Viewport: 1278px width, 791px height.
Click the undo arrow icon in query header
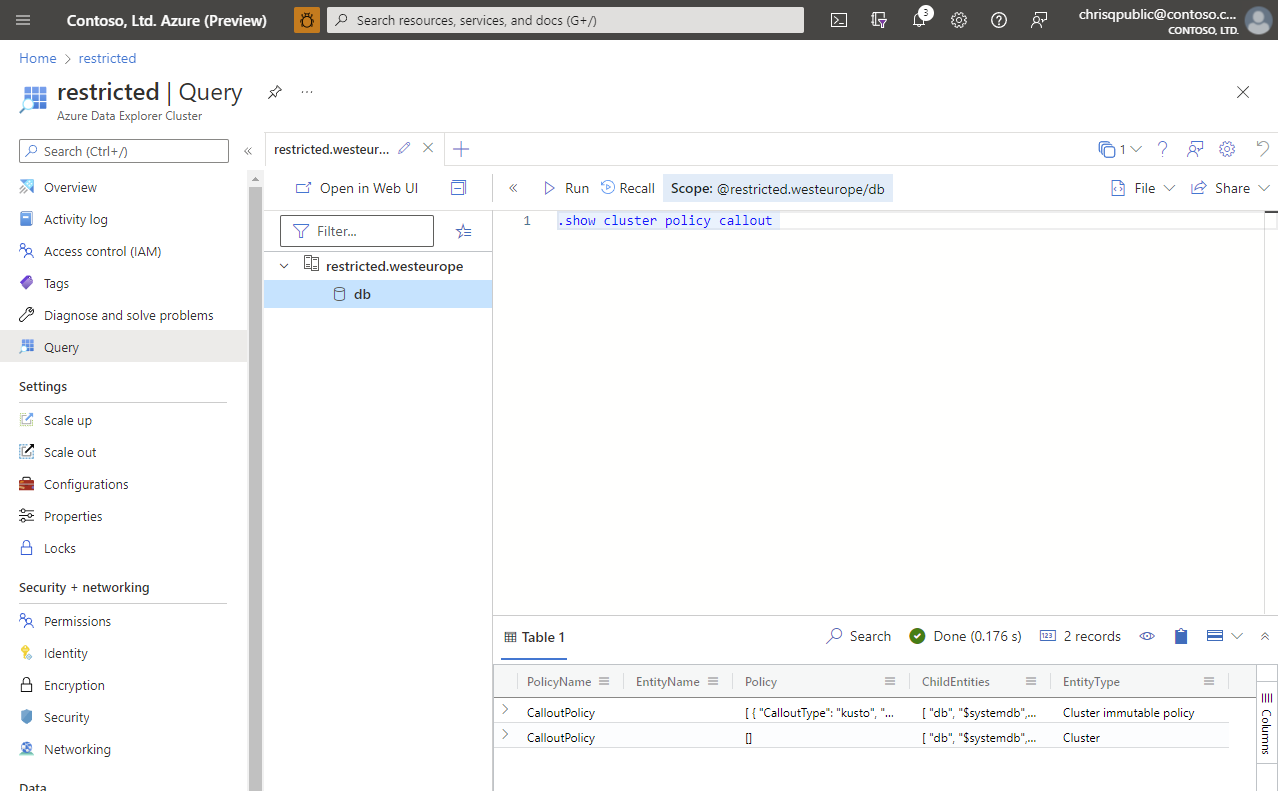tap(1263, 149)
